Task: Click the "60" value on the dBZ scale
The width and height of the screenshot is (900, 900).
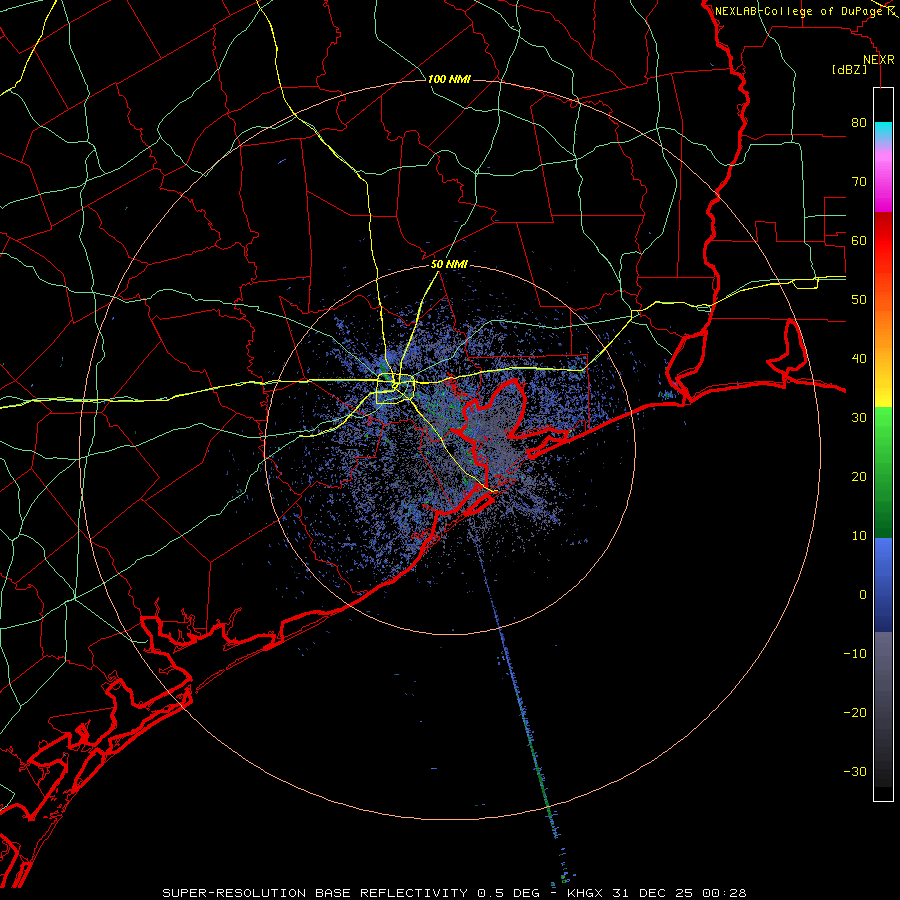Action: 859,240
